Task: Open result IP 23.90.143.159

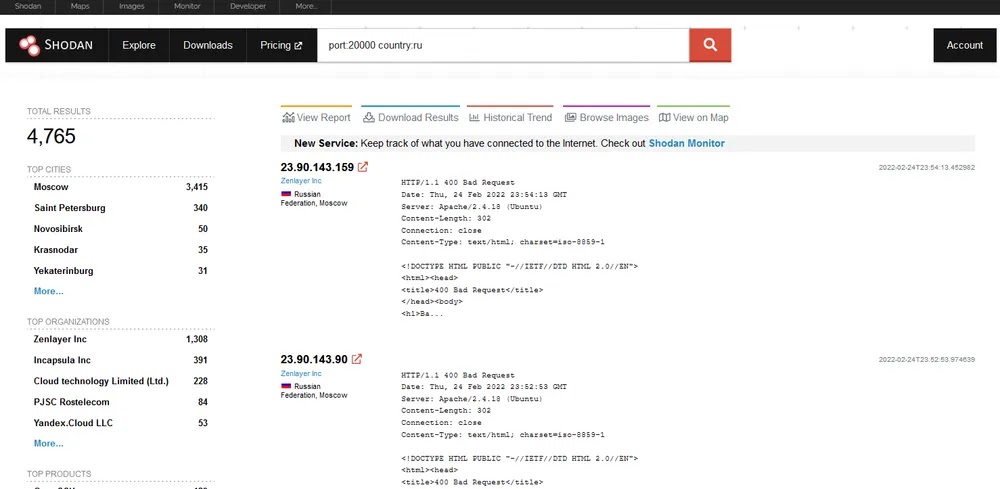Action: tap(317, 167)
